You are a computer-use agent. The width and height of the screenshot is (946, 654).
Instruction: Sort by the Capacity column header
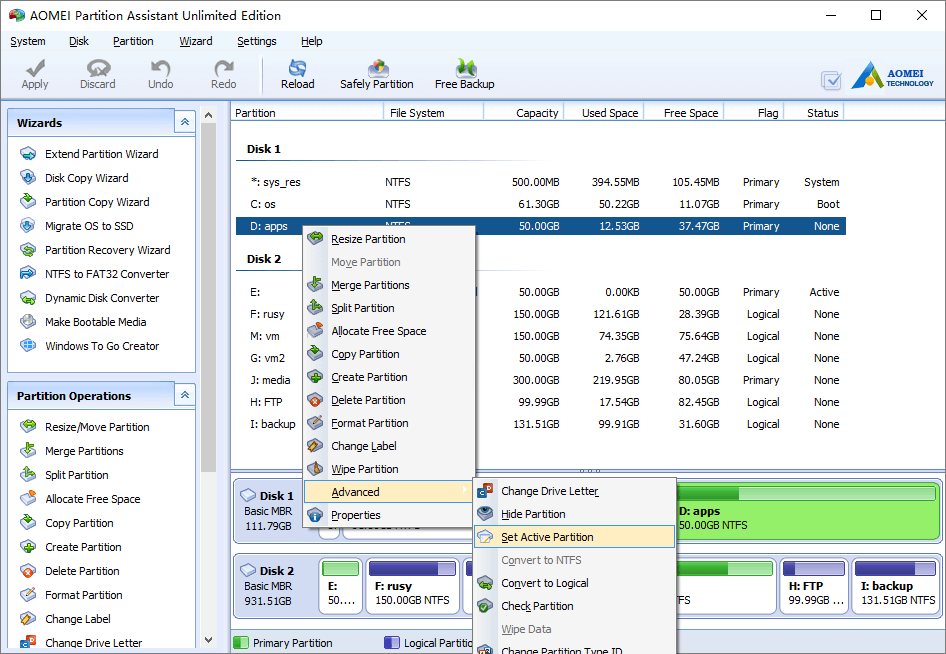(x=524, y=113)
